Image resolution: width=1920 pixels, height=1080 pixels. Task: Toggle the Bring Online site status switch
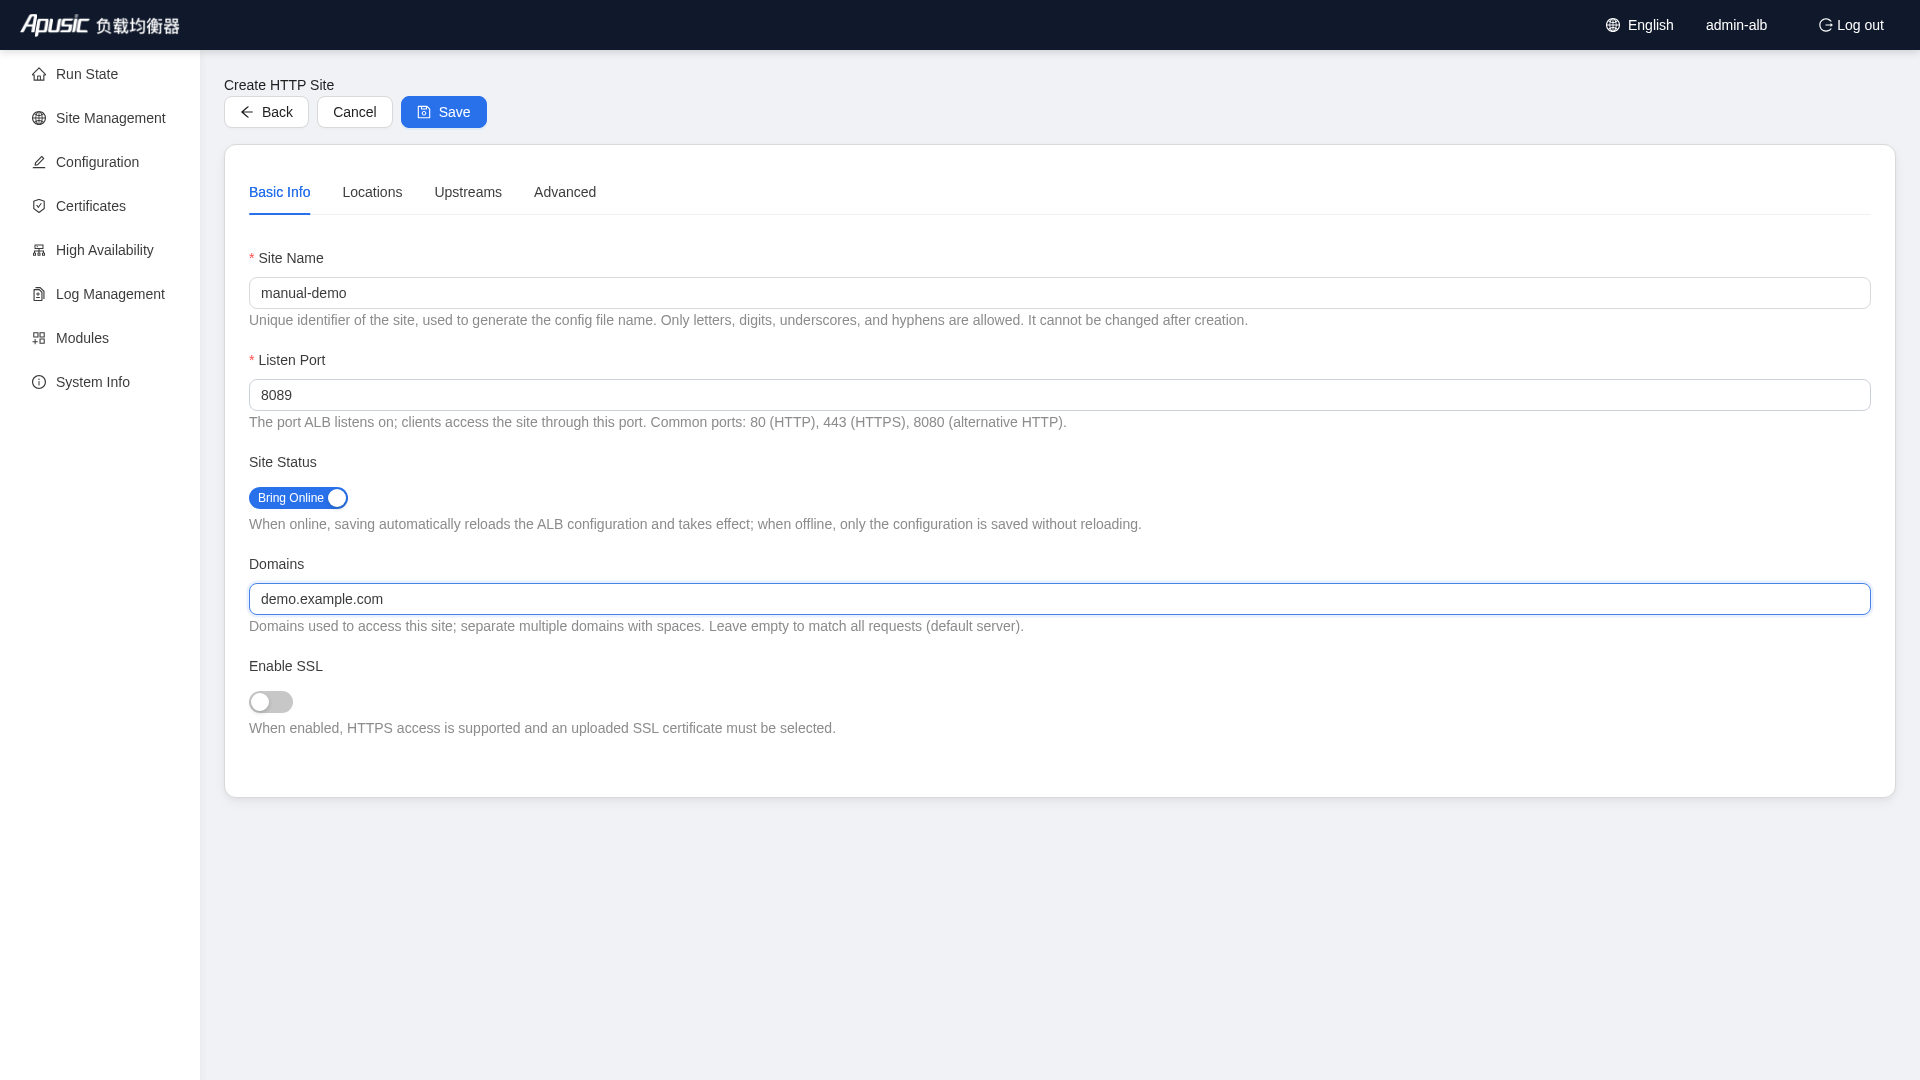pyautogui.click(x=298, y=498)
